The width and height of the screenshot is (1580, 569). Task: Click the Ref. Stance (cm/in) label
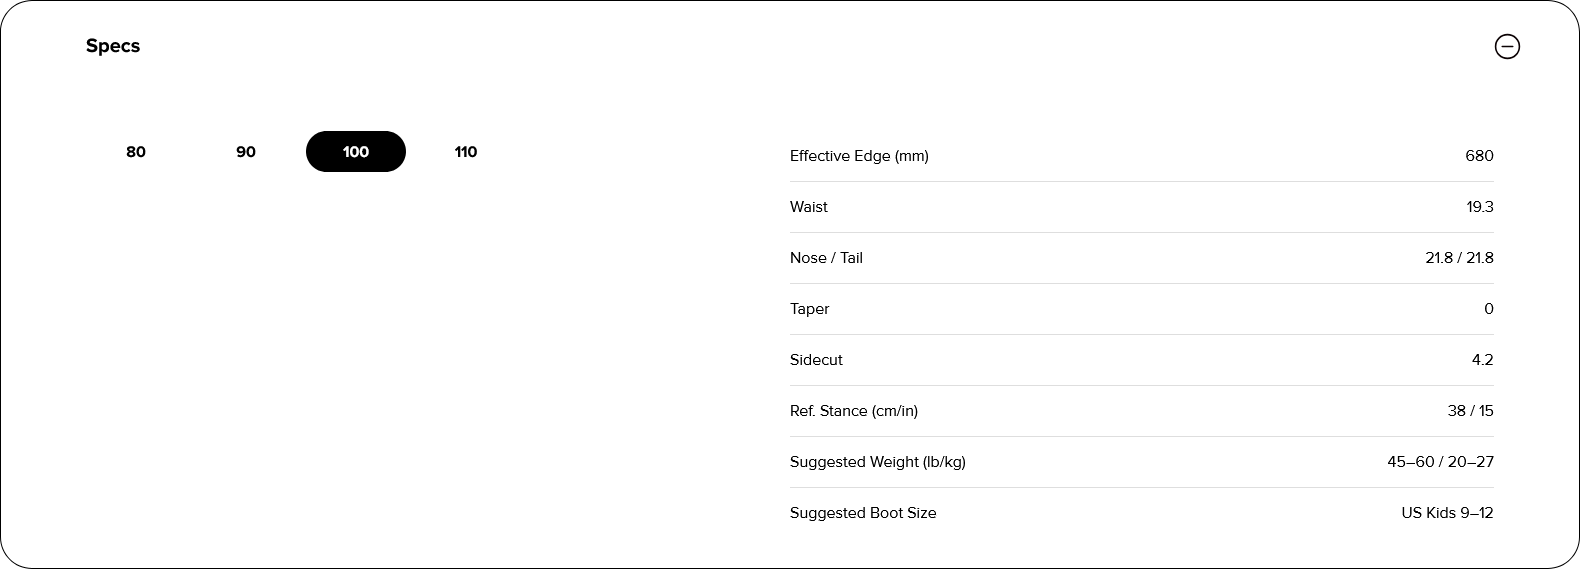click(x=854, y=411)
